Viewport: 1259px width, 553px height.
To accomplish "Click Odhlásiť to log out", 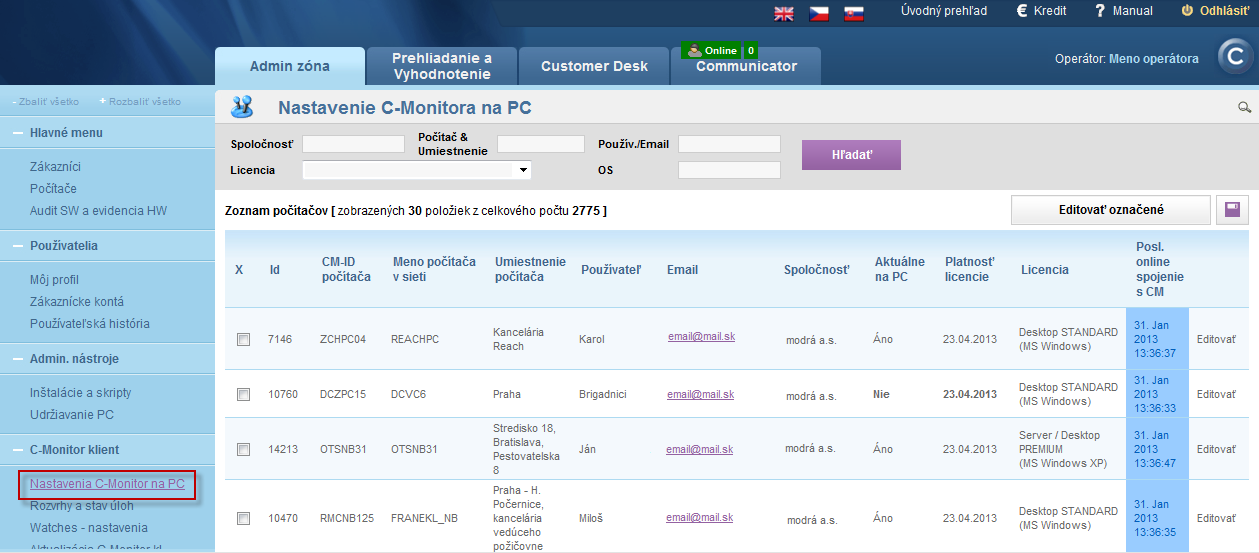I will 1216,11.
